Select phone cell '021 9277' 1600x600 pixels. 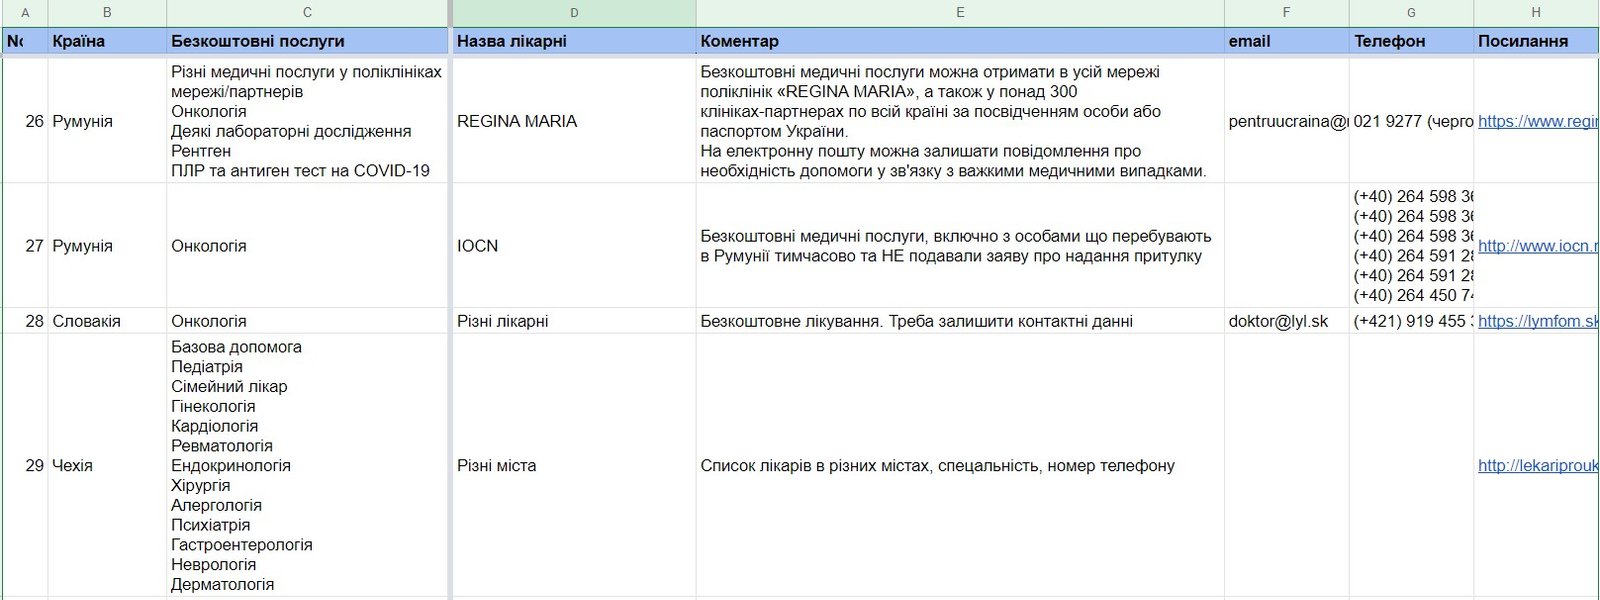click(x=1411, y=121)
